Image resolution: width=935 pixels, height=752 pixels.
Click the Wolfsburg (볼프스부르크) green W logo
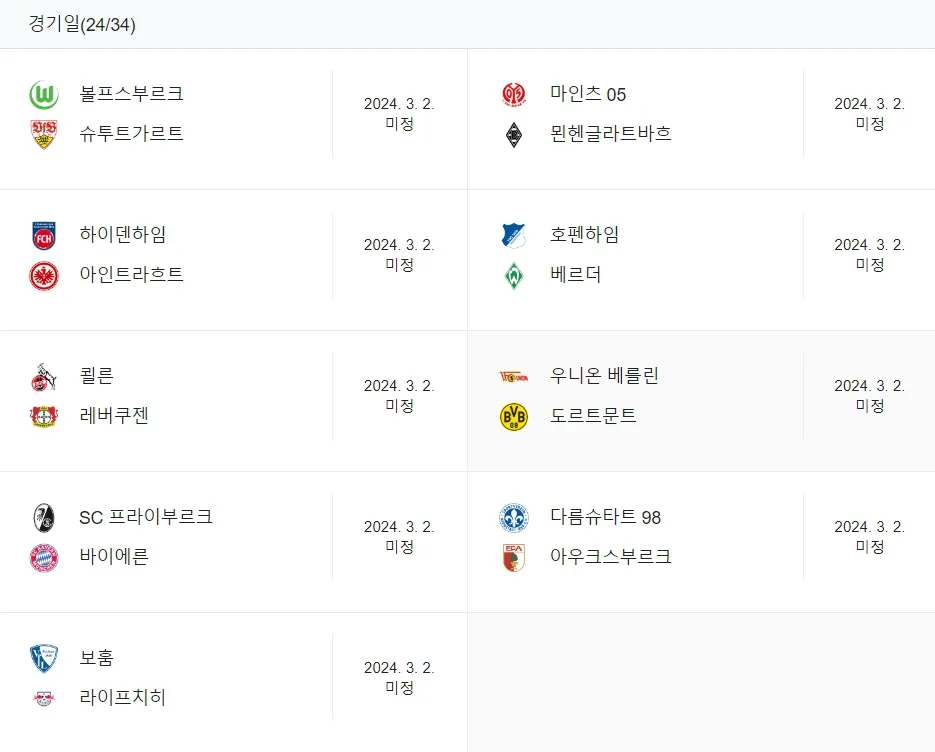44,95
